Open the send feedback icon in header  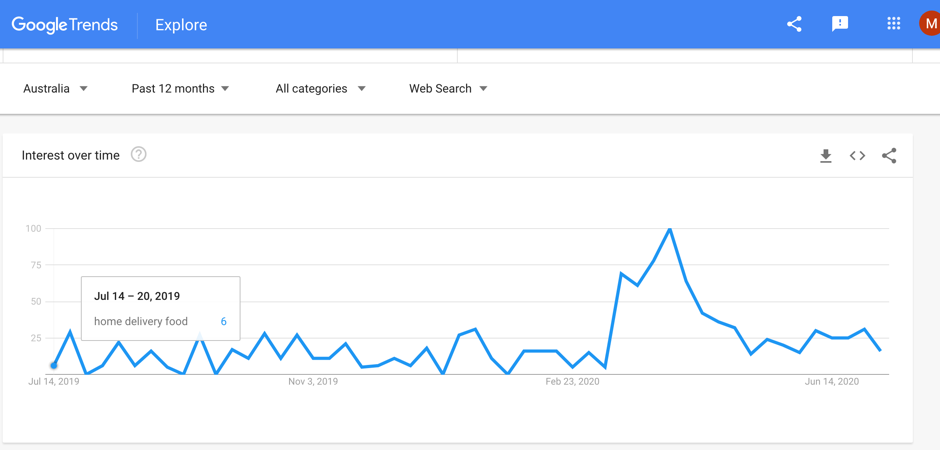(840, 25)
